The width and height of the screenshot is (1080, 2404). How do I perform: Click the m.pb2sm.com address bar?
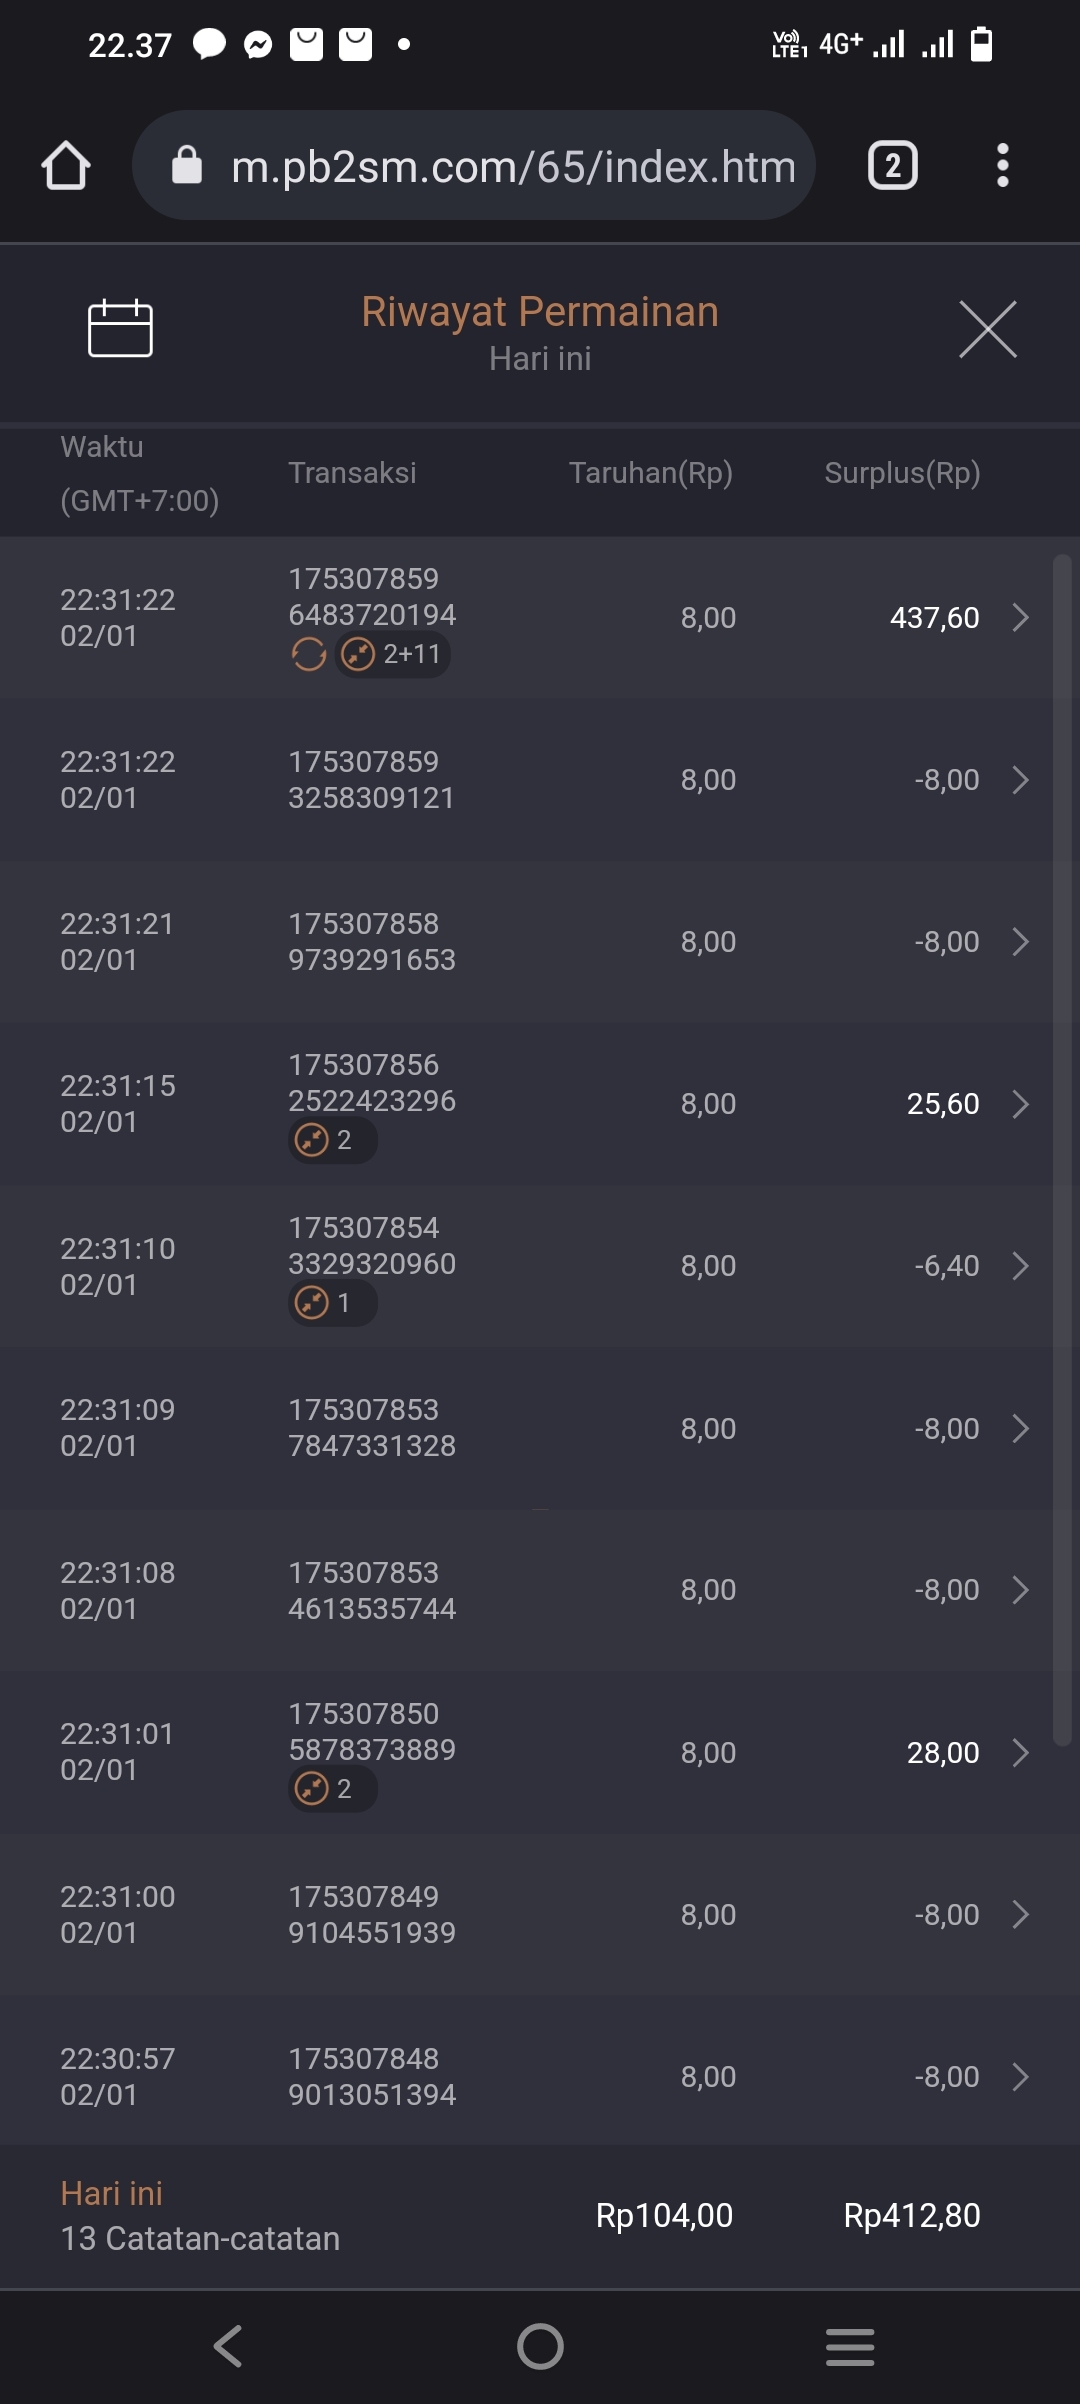512,166
